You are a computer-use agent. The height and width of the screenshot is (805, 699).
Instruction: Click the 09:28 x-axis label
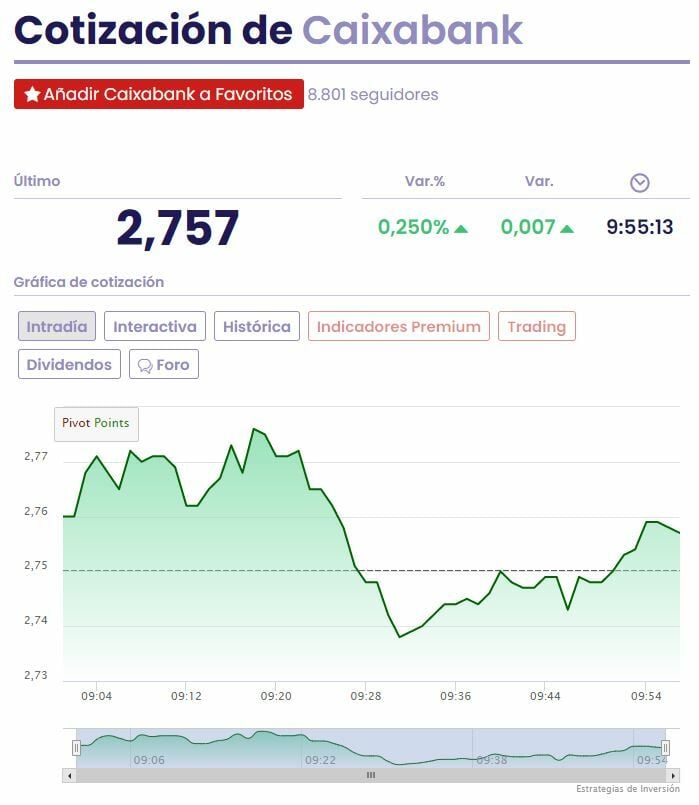[366, 696]
